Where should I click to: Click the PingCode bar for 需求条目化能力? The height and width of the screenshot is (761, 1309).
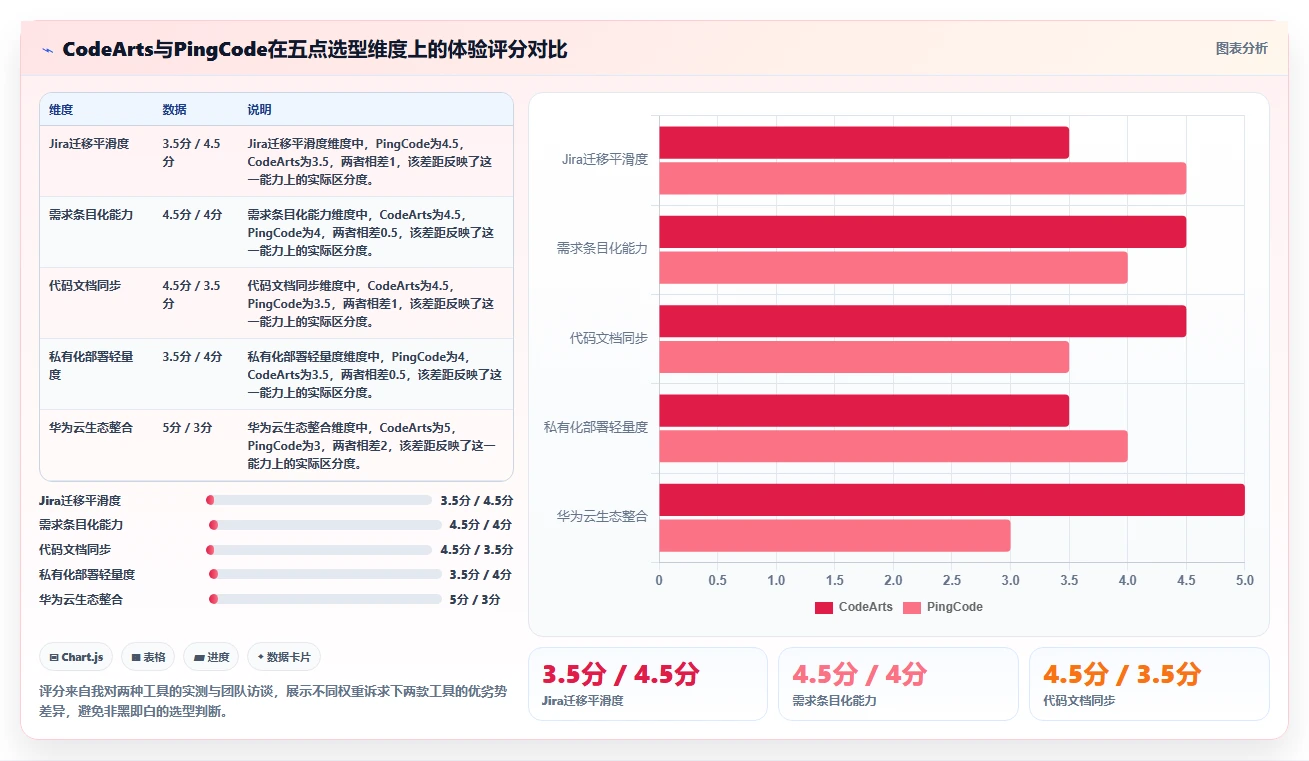(893, 268)
